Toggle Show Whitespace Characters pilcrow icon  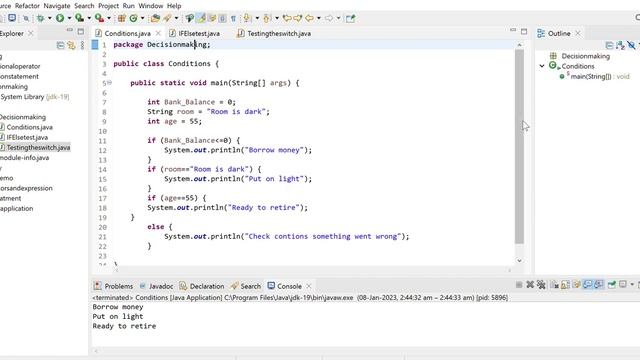click(x=233, y=18)
